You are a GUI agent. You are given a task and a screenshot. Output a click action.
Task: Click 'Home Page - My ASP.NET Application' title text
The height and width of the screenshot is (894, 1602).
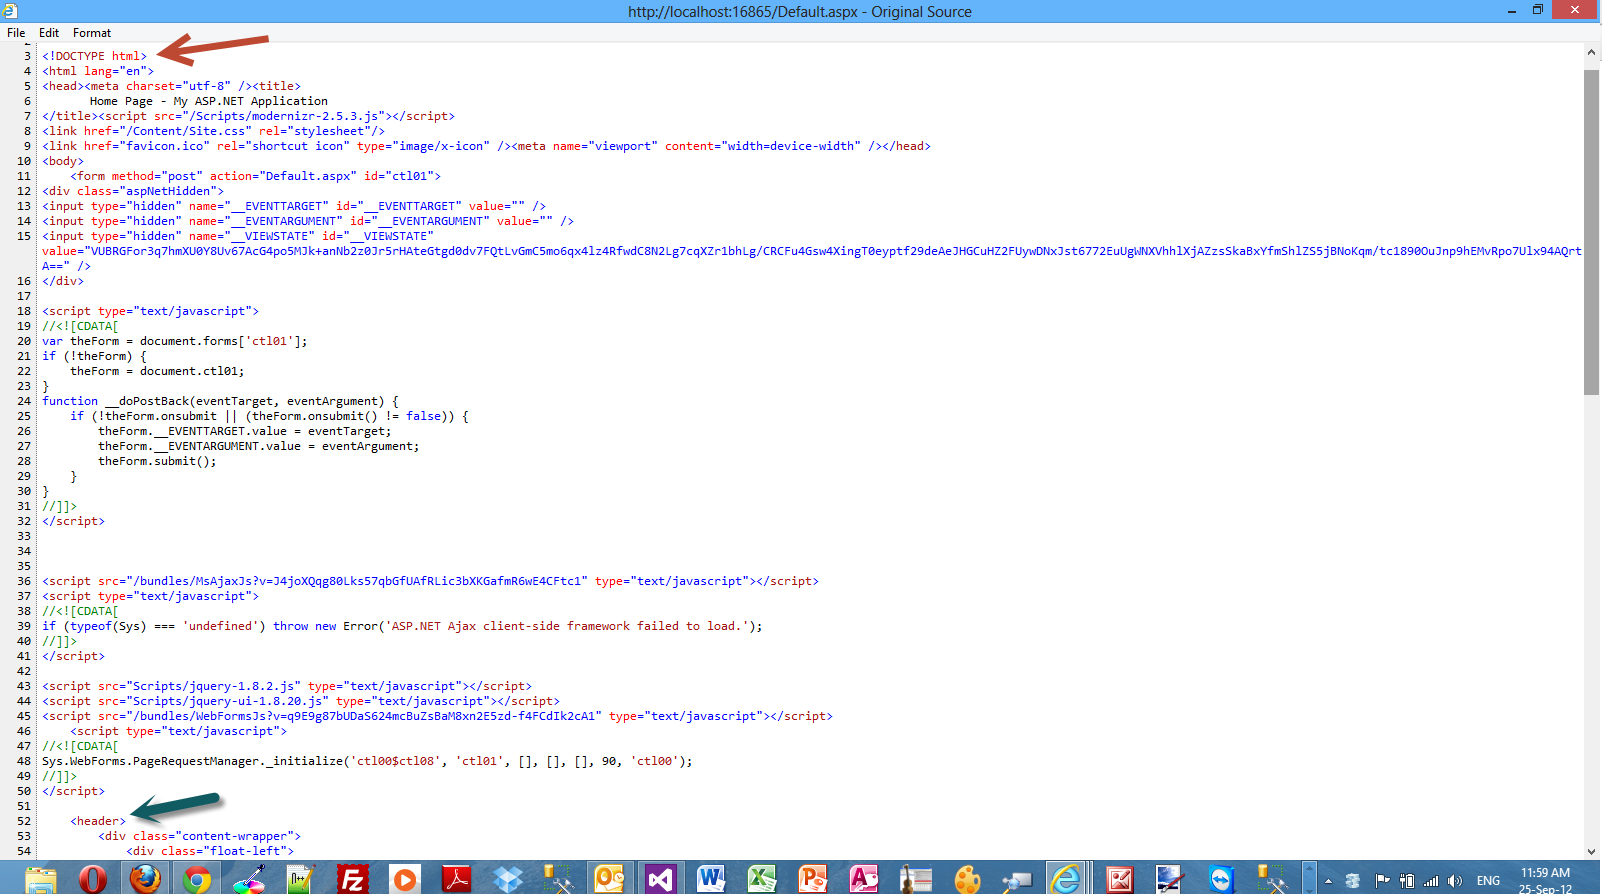click(x=209, y=101)
